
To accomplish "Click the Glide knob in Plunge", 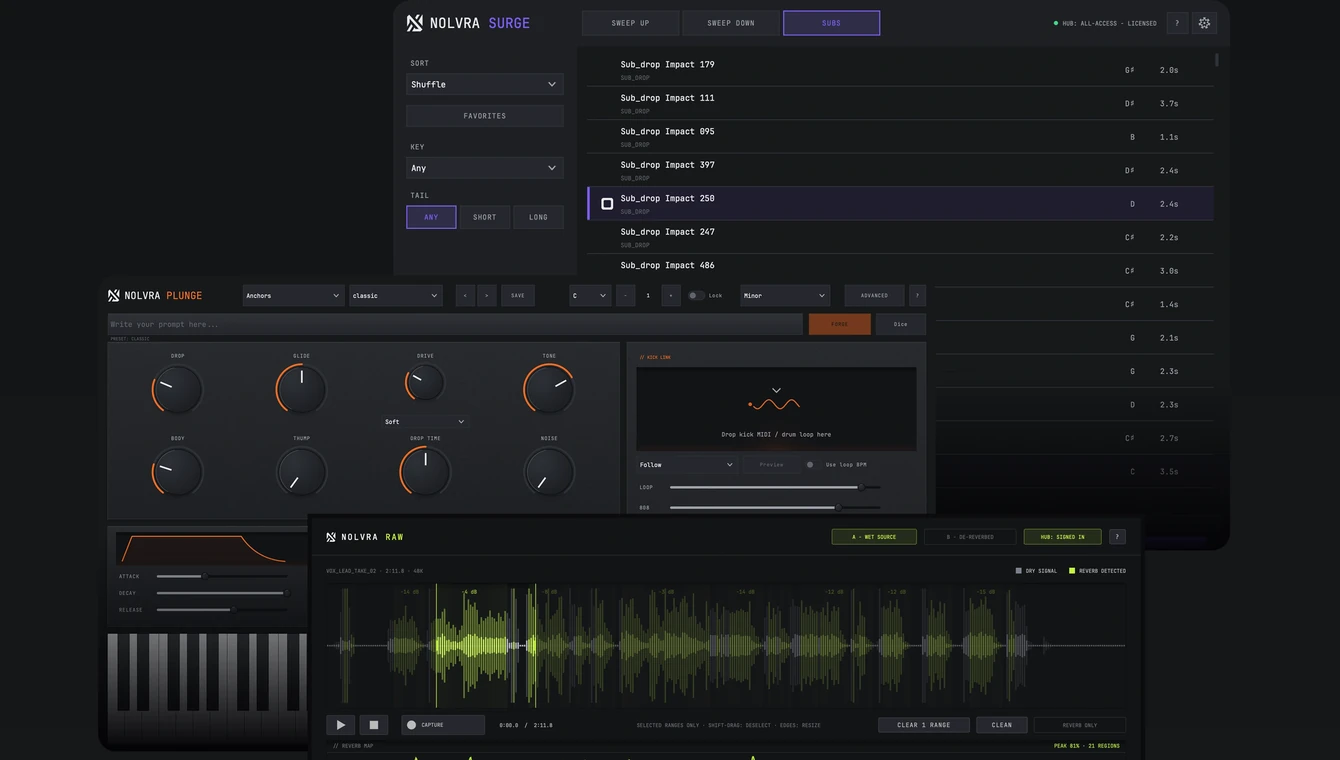I will [x=301, y=389].
